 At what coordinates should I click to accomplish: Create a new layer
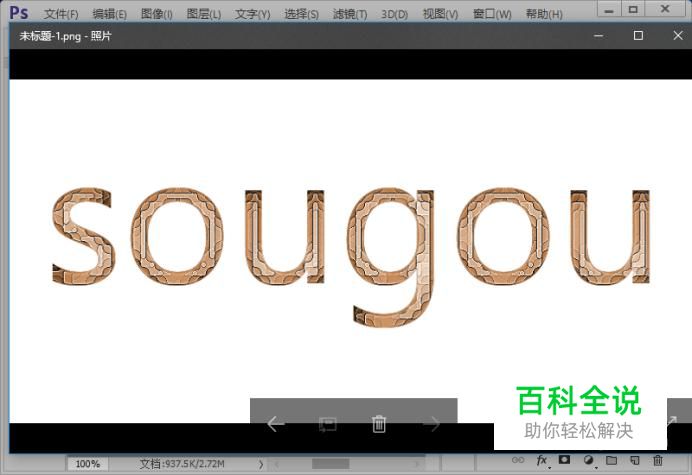(635, 460)
